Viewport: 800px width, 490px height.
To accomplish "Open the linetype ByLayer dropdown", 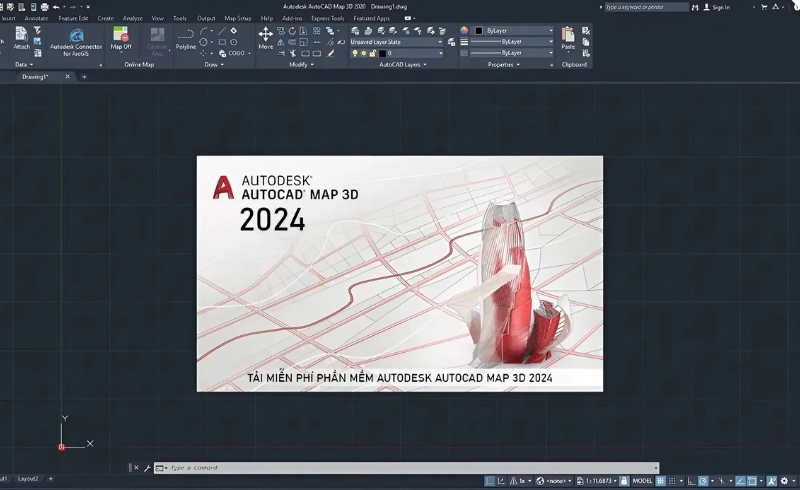I will click(512, 53).
